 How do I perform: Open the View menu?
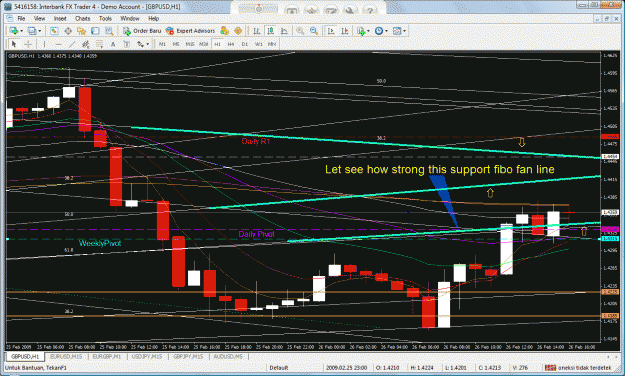tap(39, 18)
